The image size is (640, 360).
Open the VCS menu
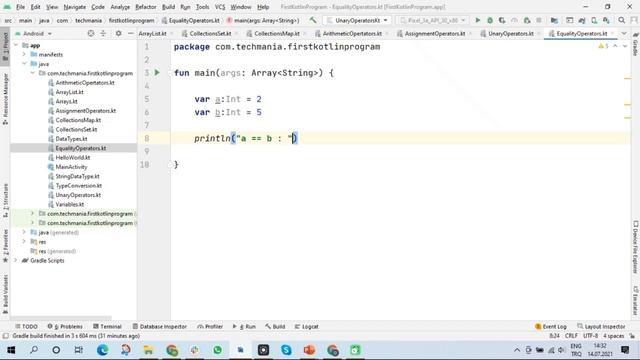(x=220, y=7)
